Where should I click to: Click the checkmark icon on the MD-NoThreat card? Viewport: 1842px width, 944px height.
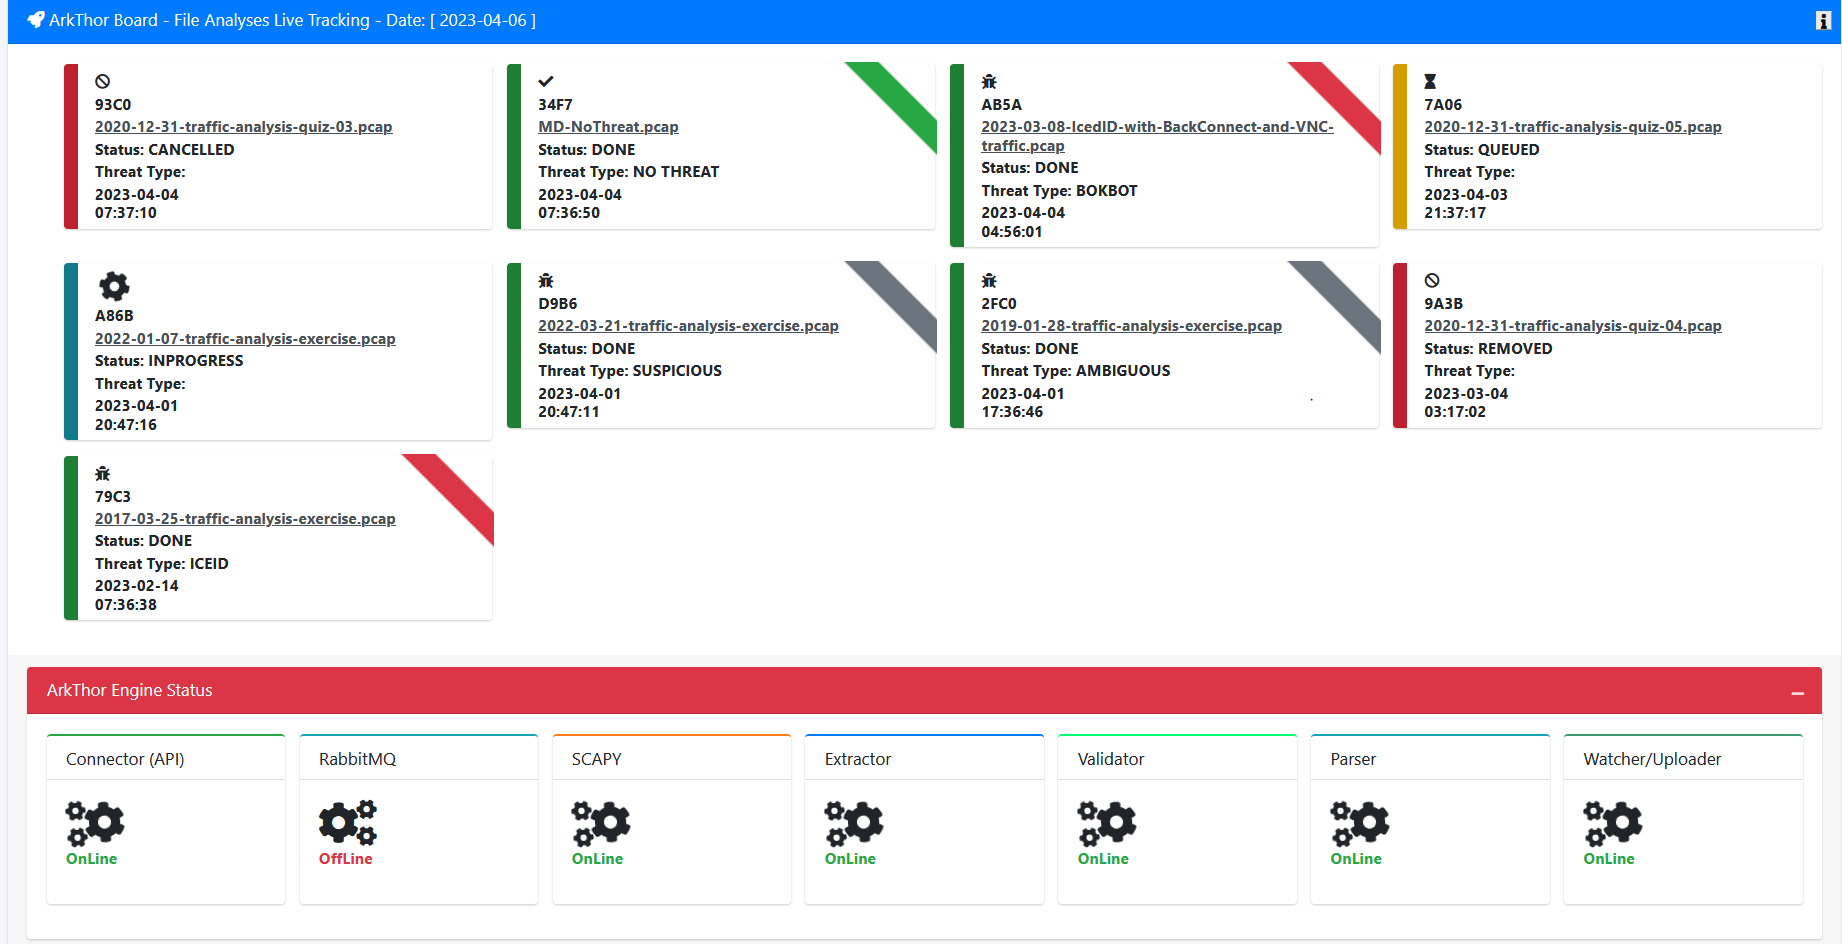546,81
